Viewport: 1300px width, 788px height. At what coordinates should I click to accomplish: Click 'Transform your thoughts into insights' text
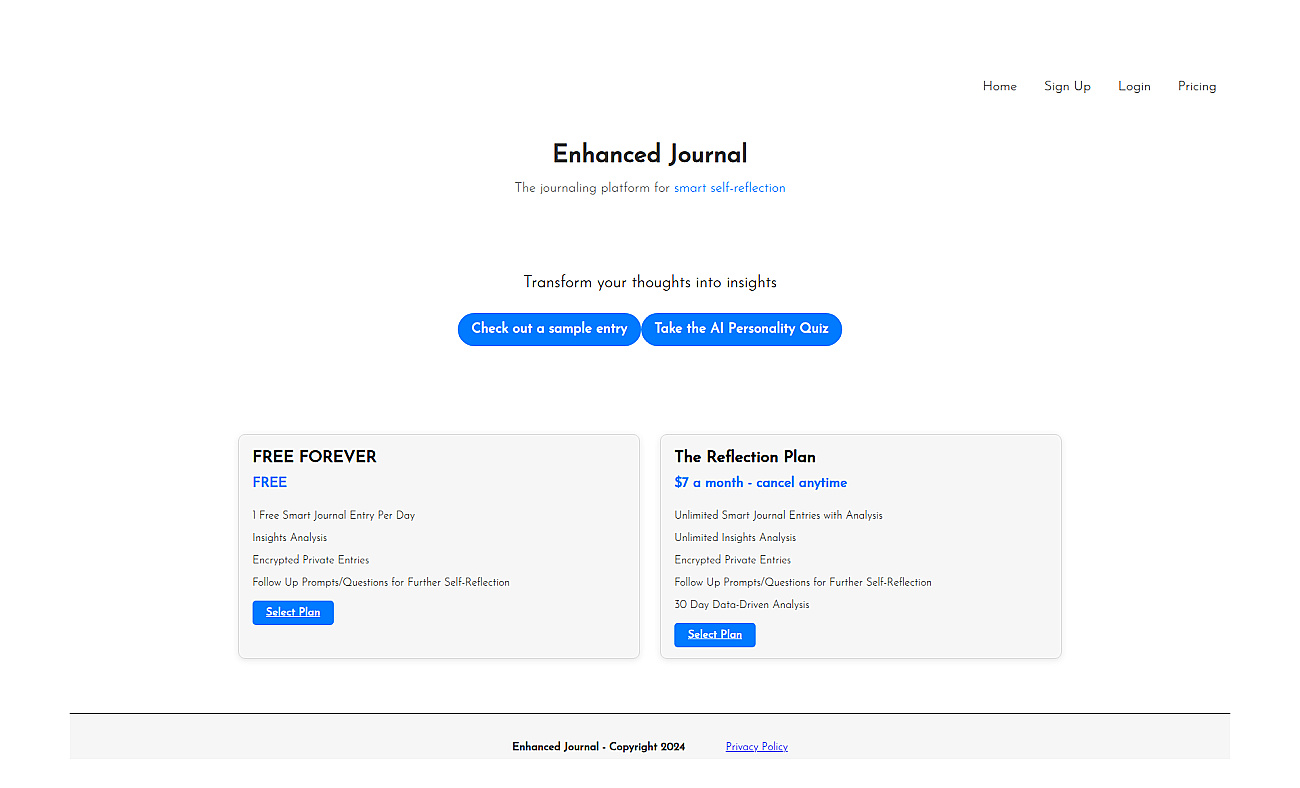[650, 282]
